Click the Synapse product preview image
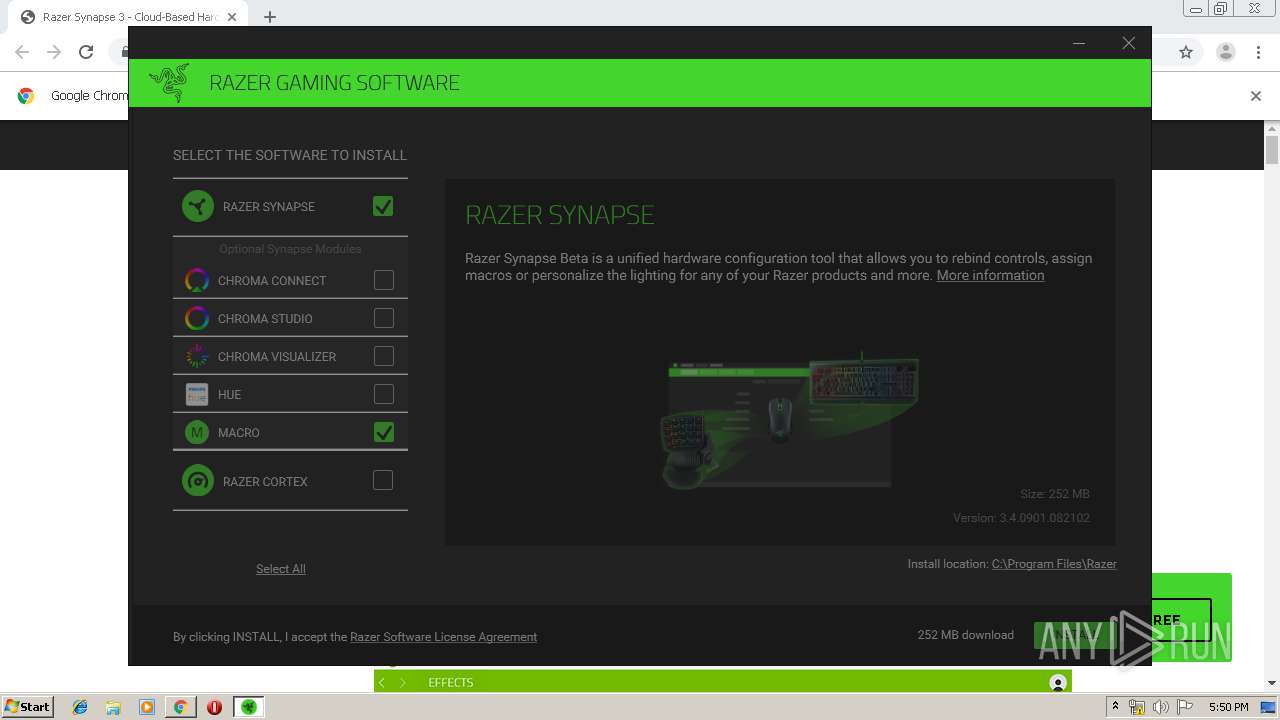Viewport: 1280px width, 720px height. point(788,418)
